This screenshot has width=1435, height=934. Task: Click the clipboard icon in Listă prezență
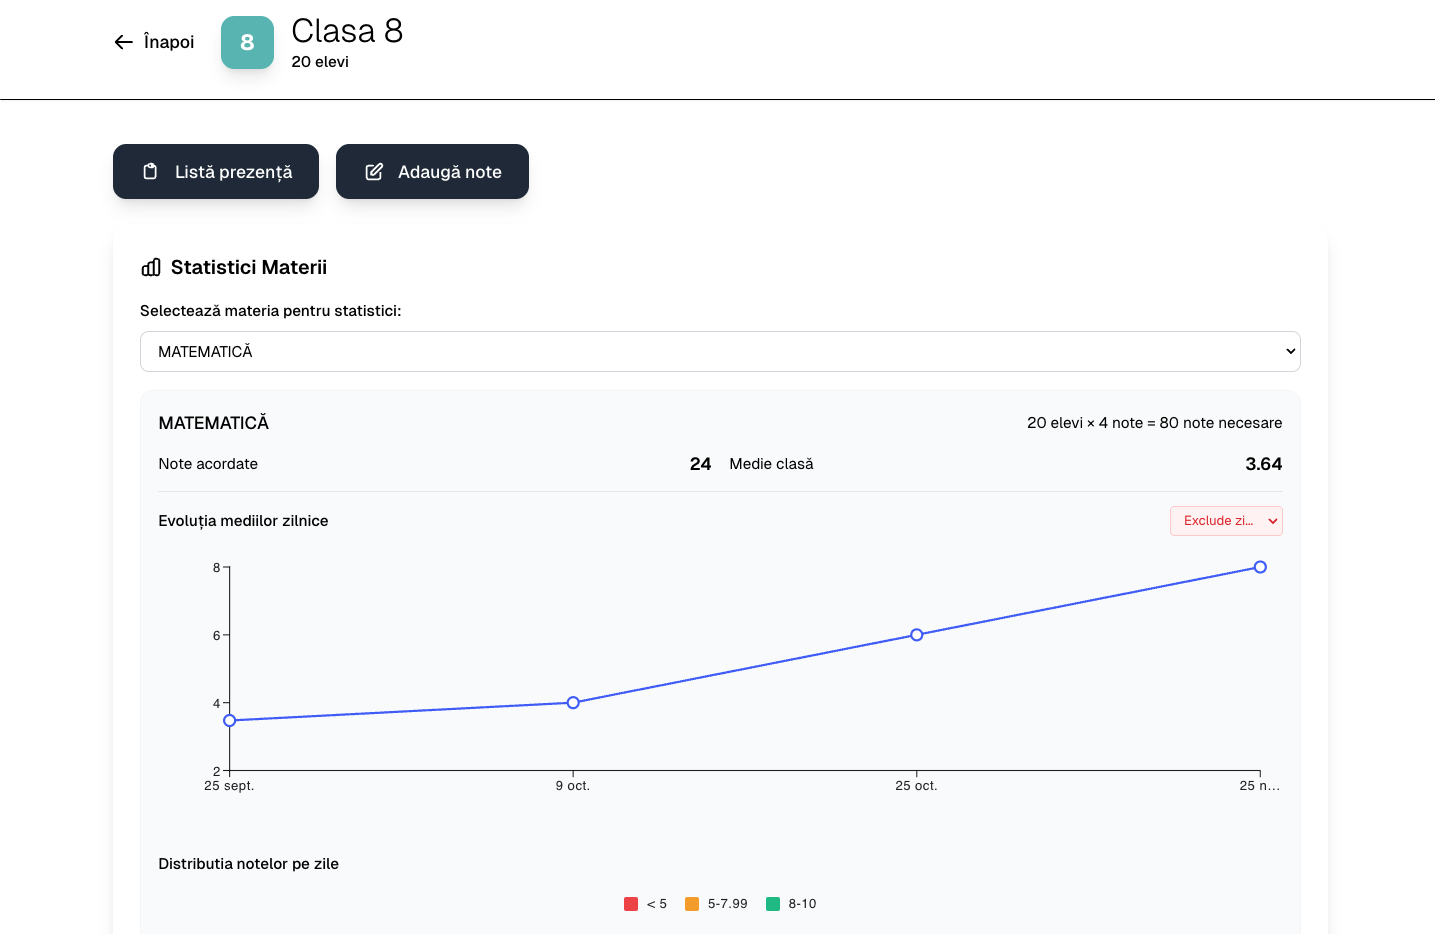coord(150,172)
